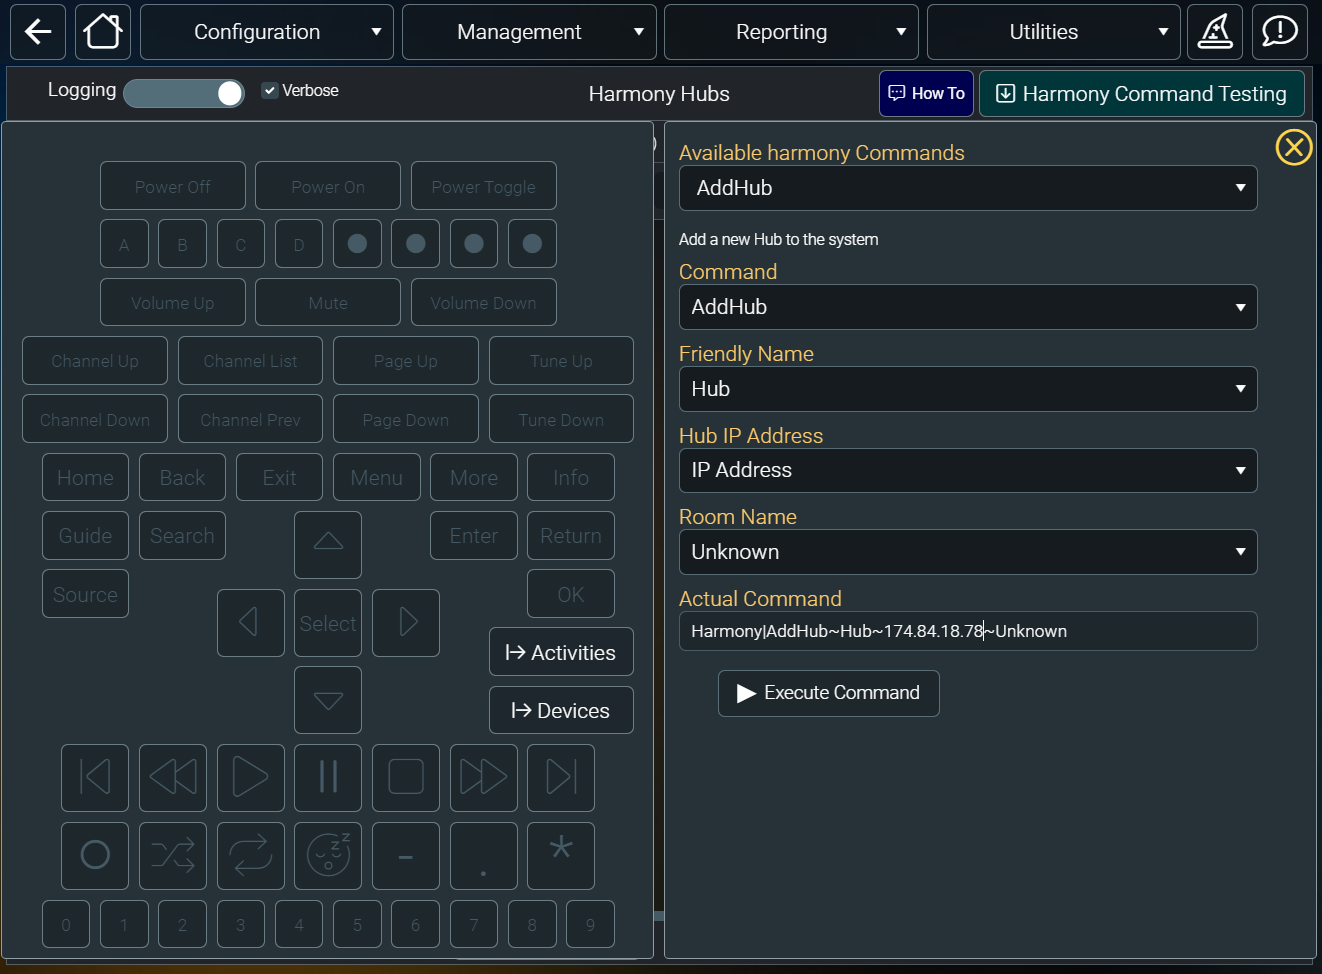Expand the Available harmony Commands dropdown
This screenshot has height=974, width=1322.
tap(968, 188)
